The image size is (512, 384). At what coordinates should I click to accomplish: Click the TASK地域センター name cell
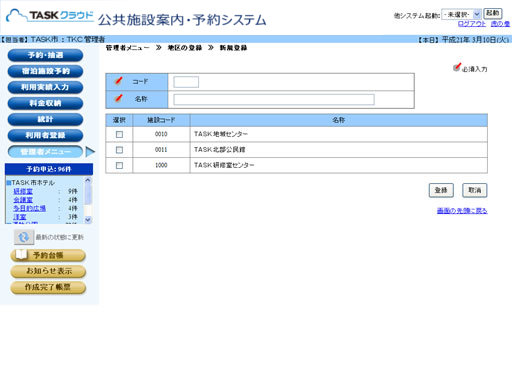[x=339, y=134]
